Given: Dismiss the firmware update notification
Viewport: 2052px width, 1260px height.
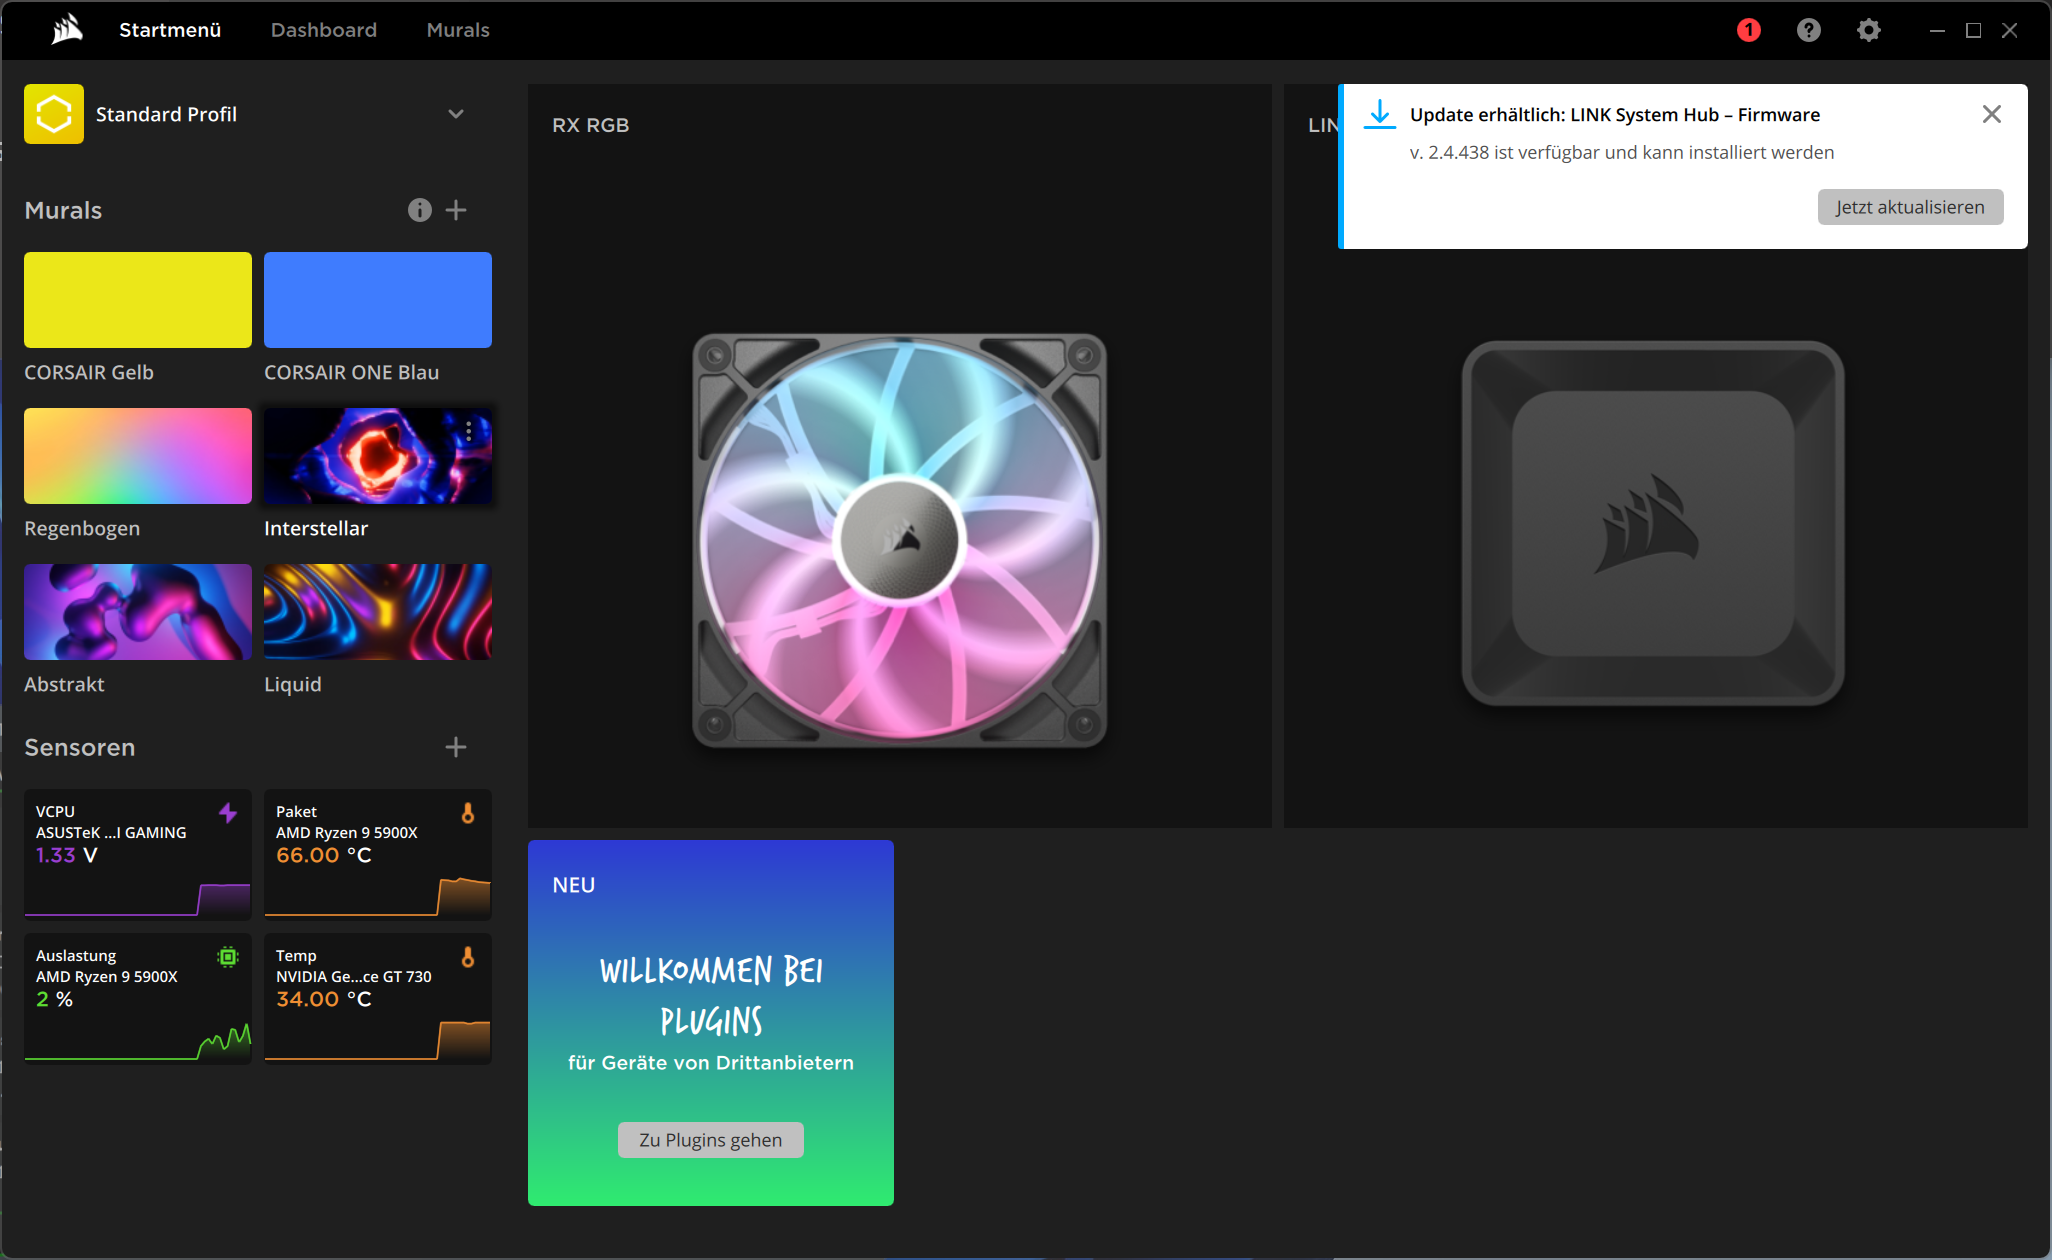Looking at the screenshot, I should [x=1992, y=114].
